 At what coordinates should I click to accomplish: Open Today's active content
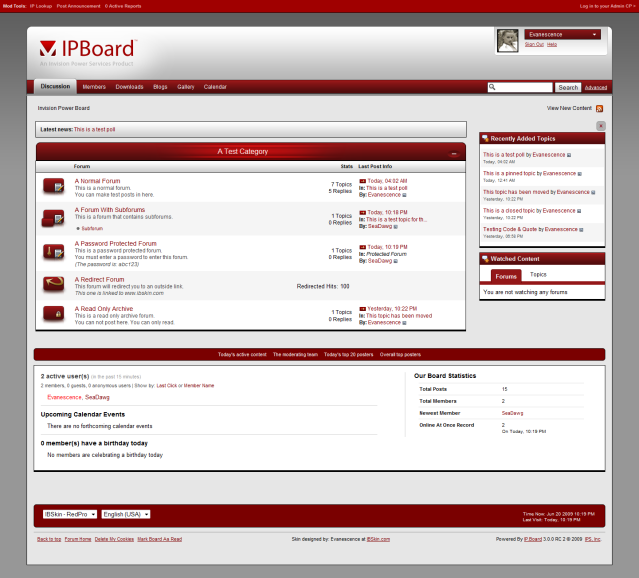point(242,354)
